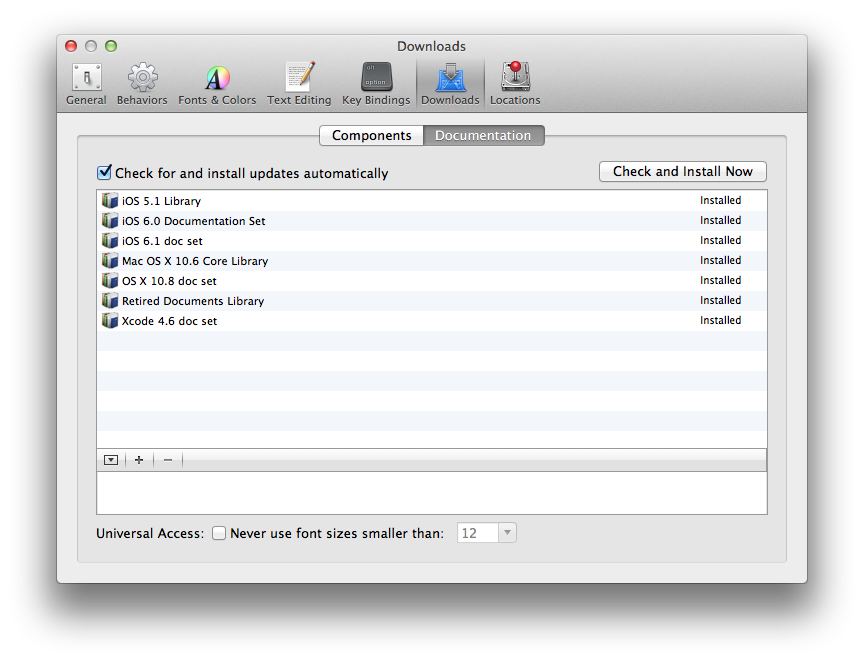Screen dimensions: 864x662
Task: Click the minus button to remove a doc set
Action: point(168,460)
